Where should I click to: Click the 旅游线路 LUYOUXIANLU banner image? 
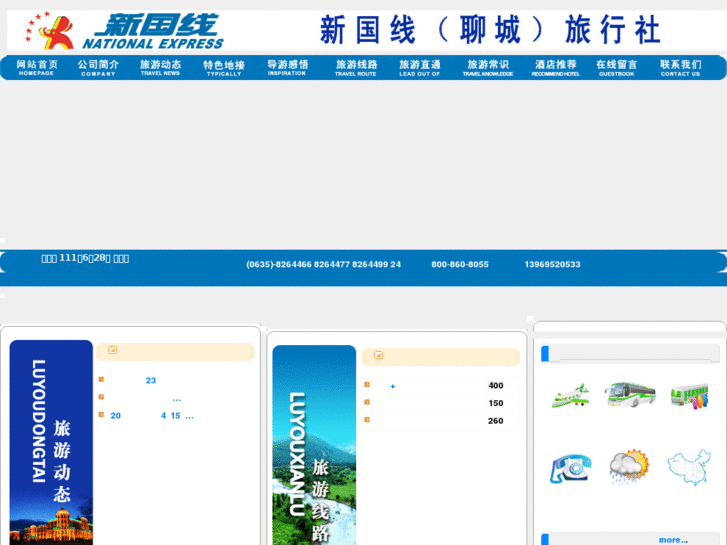[x=314, y=445]
